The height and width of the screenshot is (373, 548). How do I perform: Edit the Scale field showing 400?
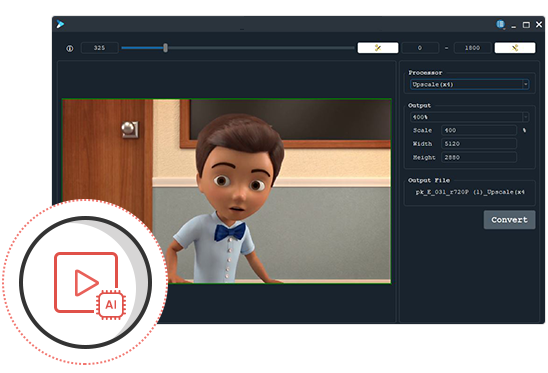pos(479,130)
